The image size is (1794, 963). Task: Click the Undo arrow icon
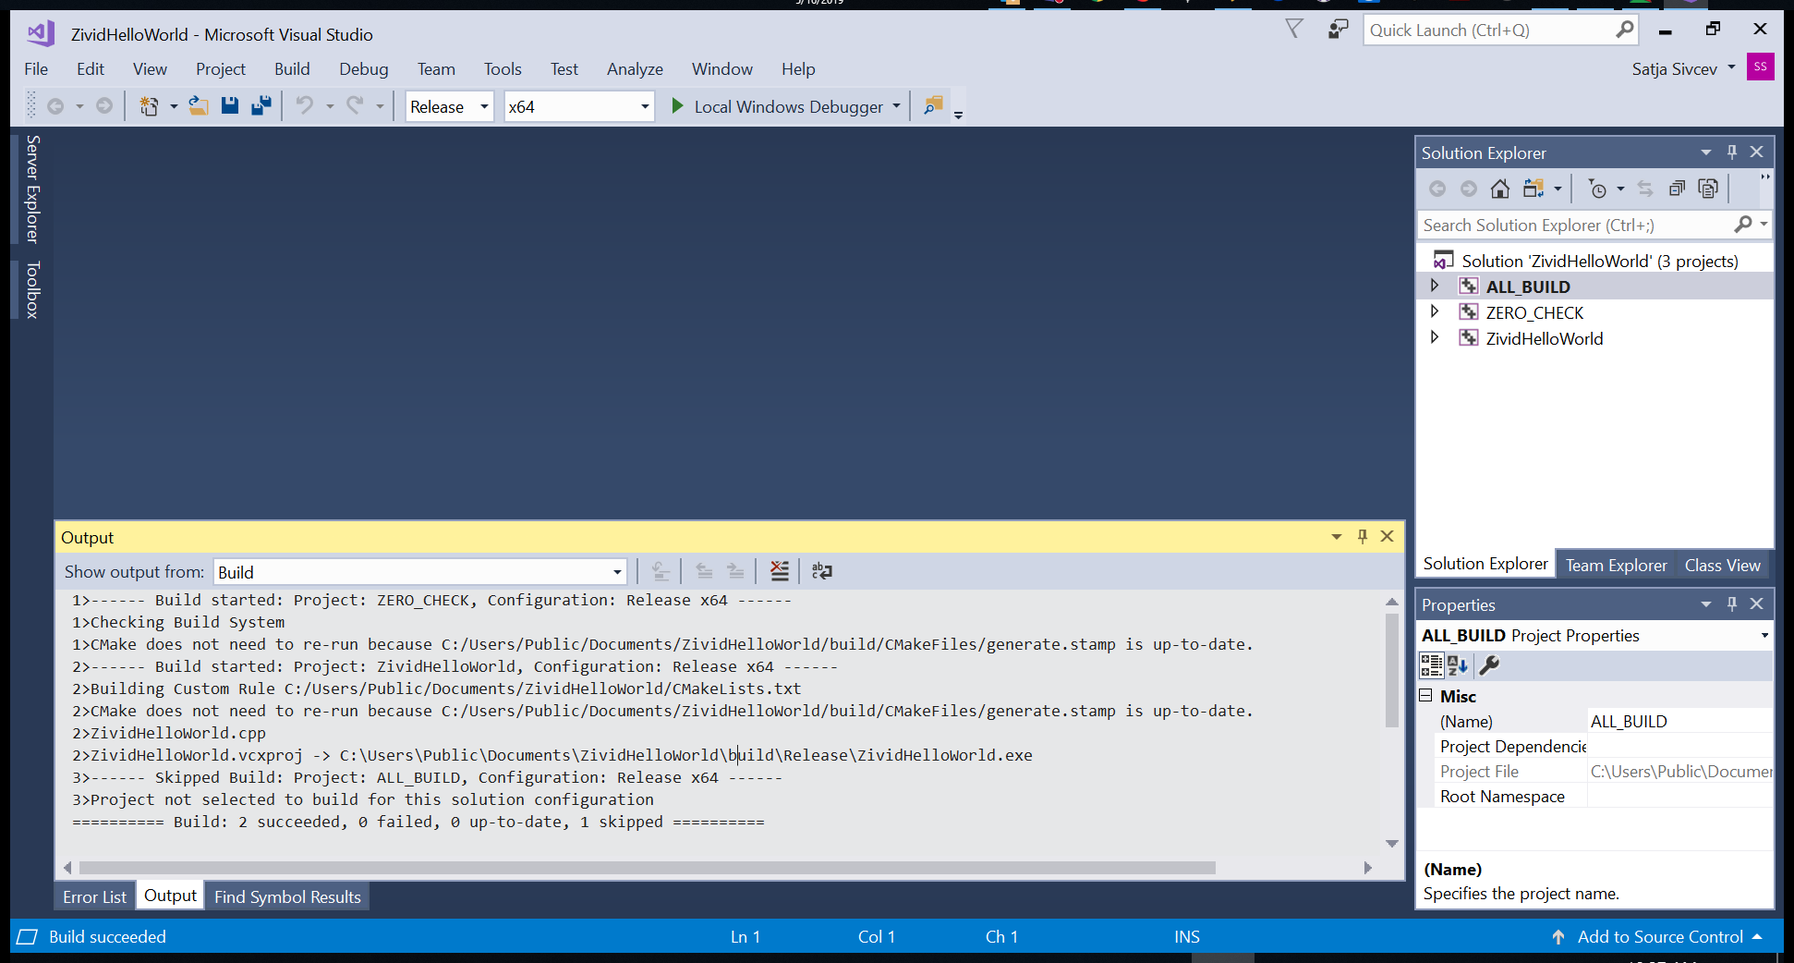(305, 106)
